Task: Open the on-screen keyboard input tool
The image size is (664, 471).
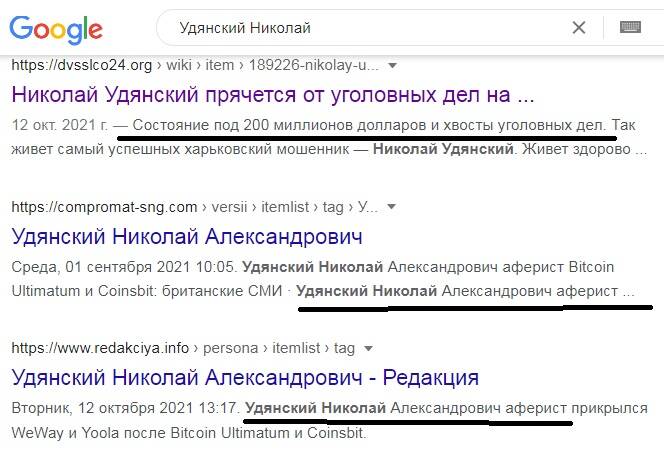Action: pyautogui.click(x=629, y=27)
